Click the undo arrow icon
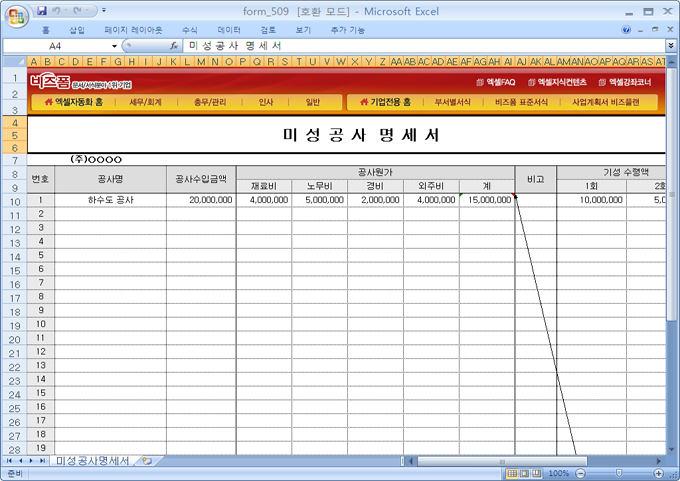 coord(58,10)
